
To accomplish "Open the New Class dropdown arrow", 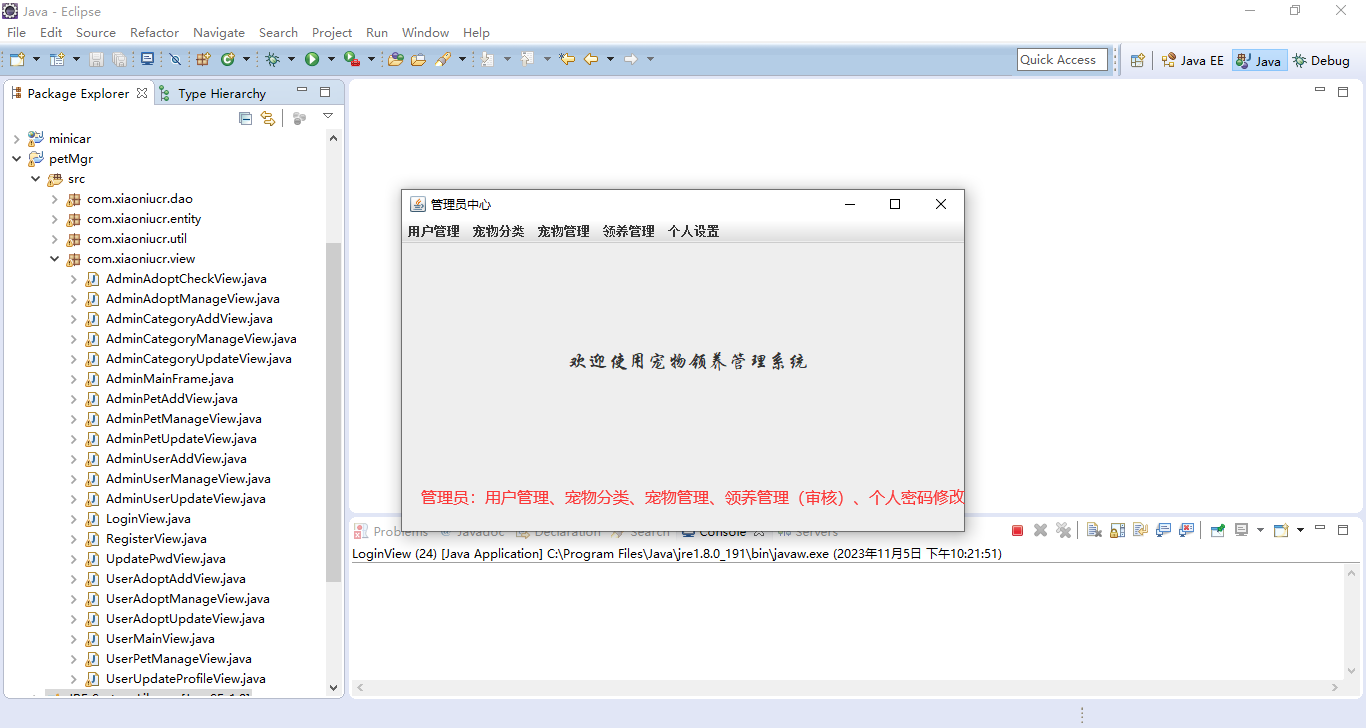I will 246,60.
